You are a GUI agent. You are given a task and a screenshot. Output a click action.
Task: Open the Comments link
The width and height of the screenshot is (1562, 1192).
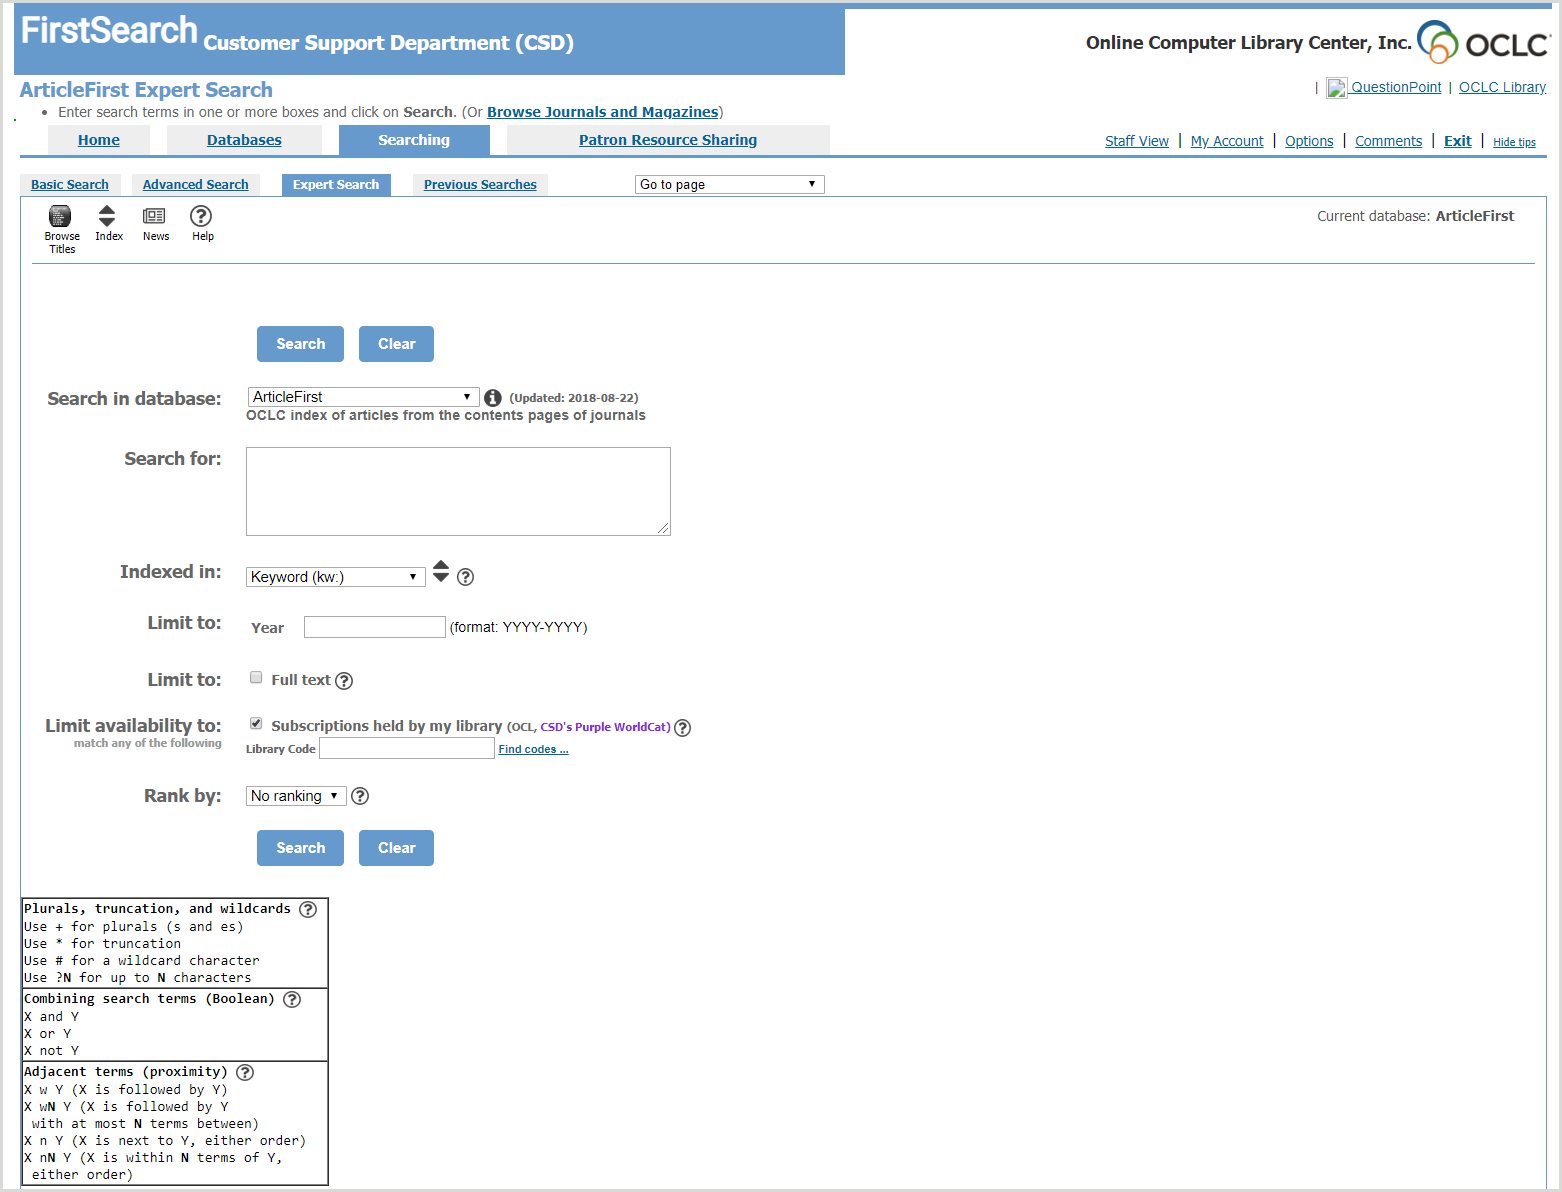(1388, 141)
